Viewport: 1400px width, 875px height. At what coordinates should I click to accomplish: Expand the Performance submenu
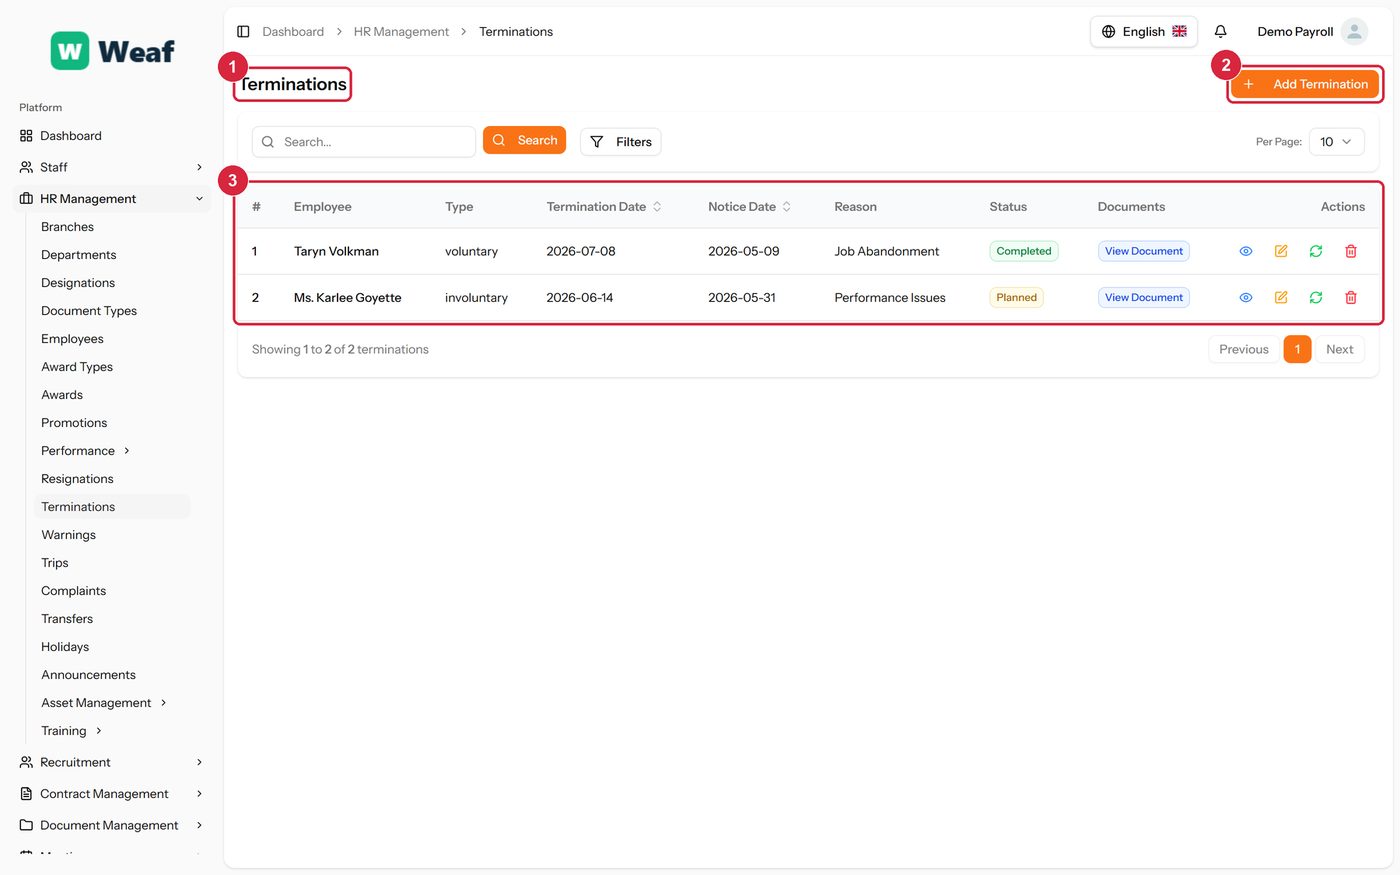[x=127, y=451]
